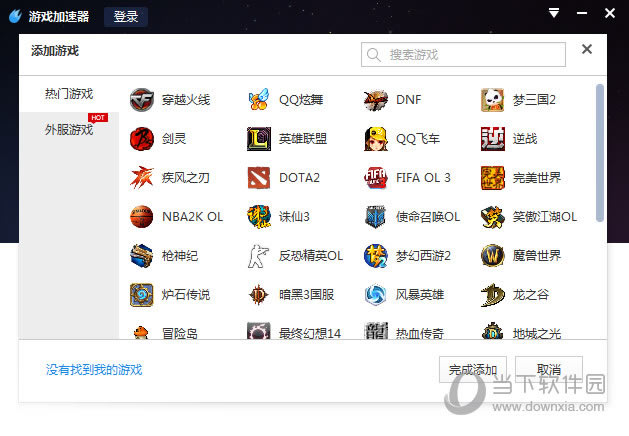Click the 最终幻想14 icon
This screenshot has height=436, width=629.
pos(259,331)
